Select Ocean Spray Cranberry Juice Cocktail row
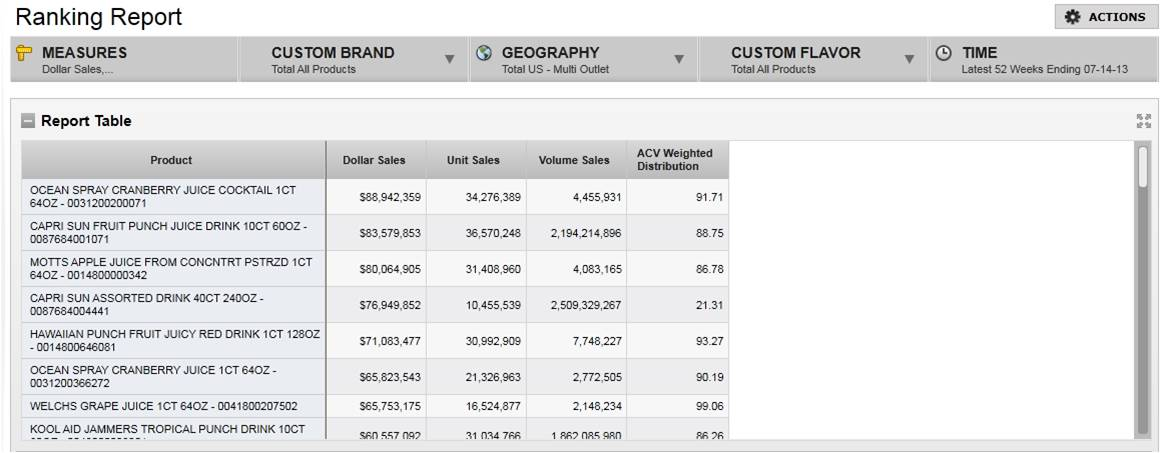The height and width of the screenshot is (453, 1162). [x=171, y=196]
